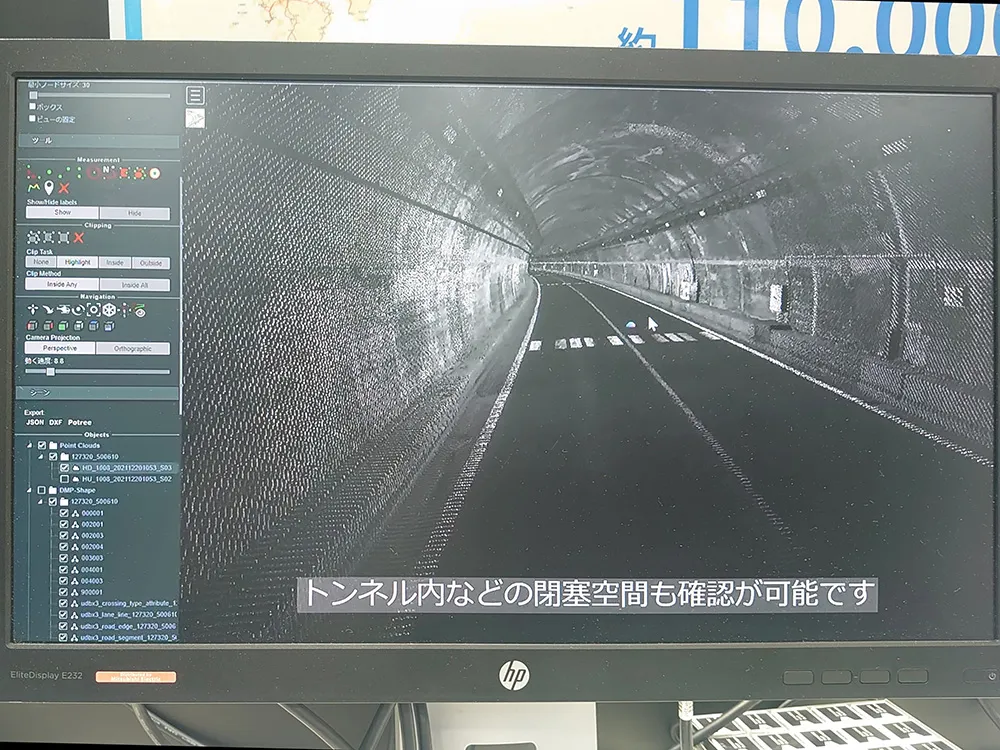Activate the circle measurement tool
This screenshot has height=750, width=1000.
[x=92, y=172]
